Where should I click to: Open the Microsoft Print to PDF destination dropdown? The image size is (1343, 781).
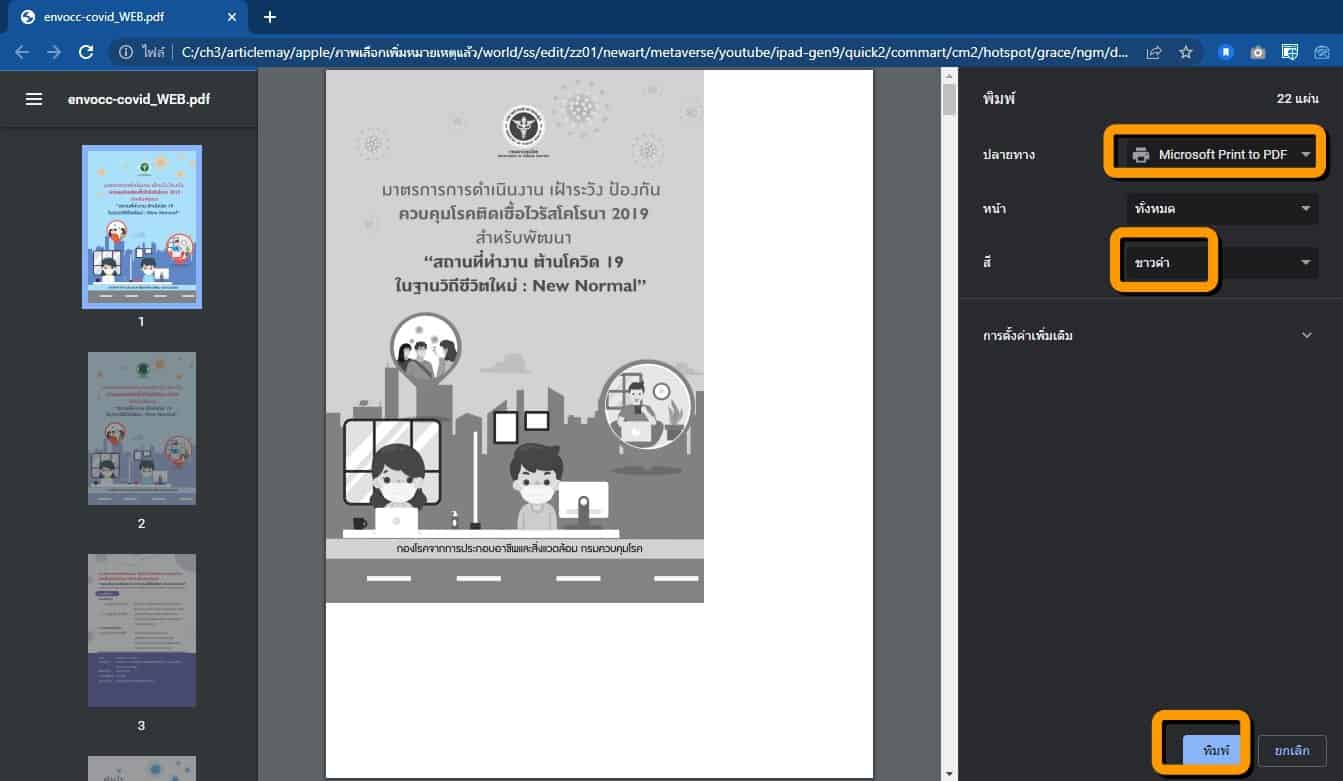1220,155
